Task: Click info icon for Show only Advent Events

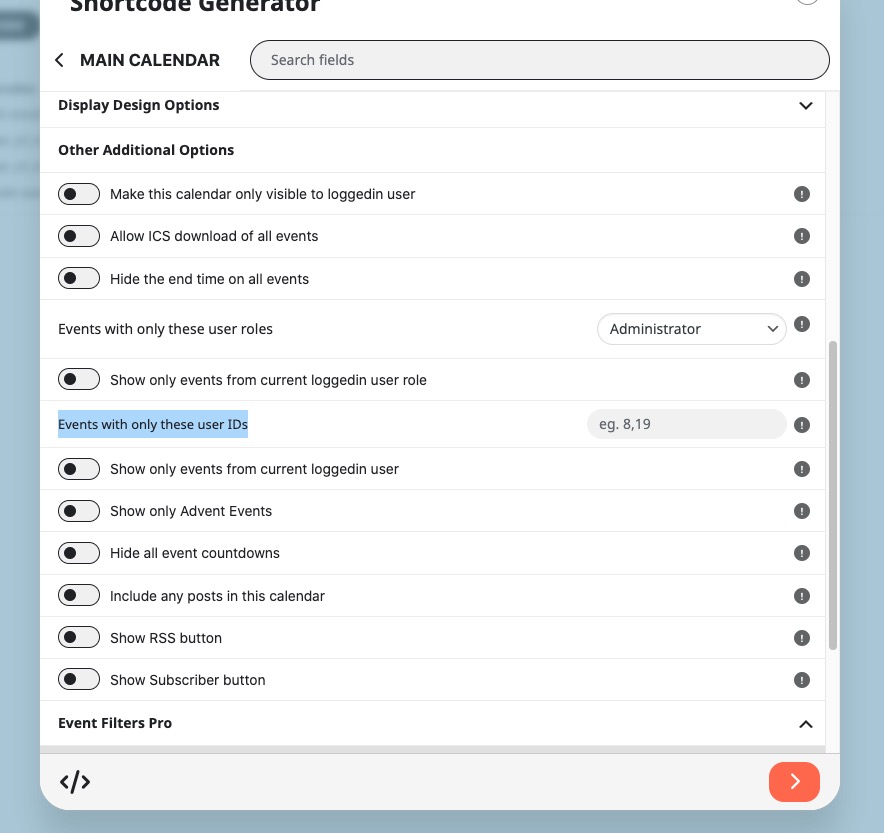Action: [x=802, y=511]
